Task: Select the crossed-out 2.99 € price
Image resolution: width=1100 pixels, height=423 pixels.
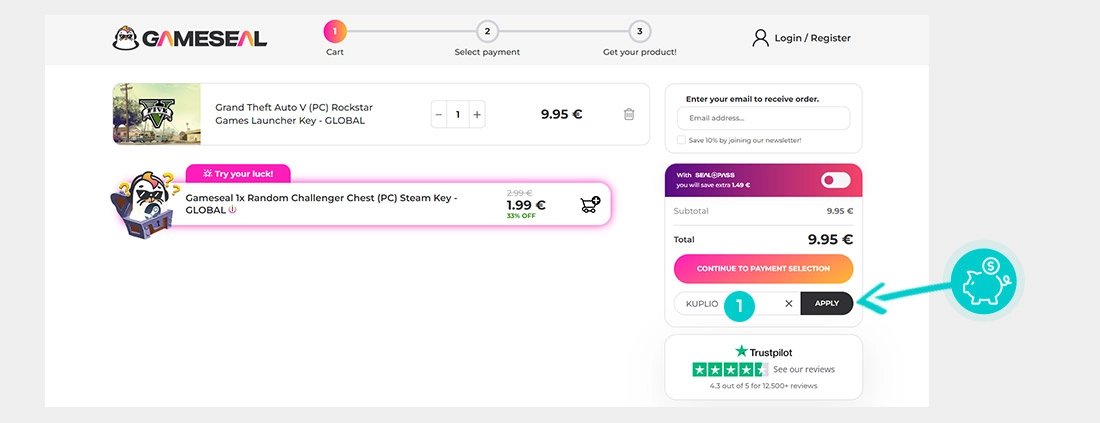Action: point(519,193)
